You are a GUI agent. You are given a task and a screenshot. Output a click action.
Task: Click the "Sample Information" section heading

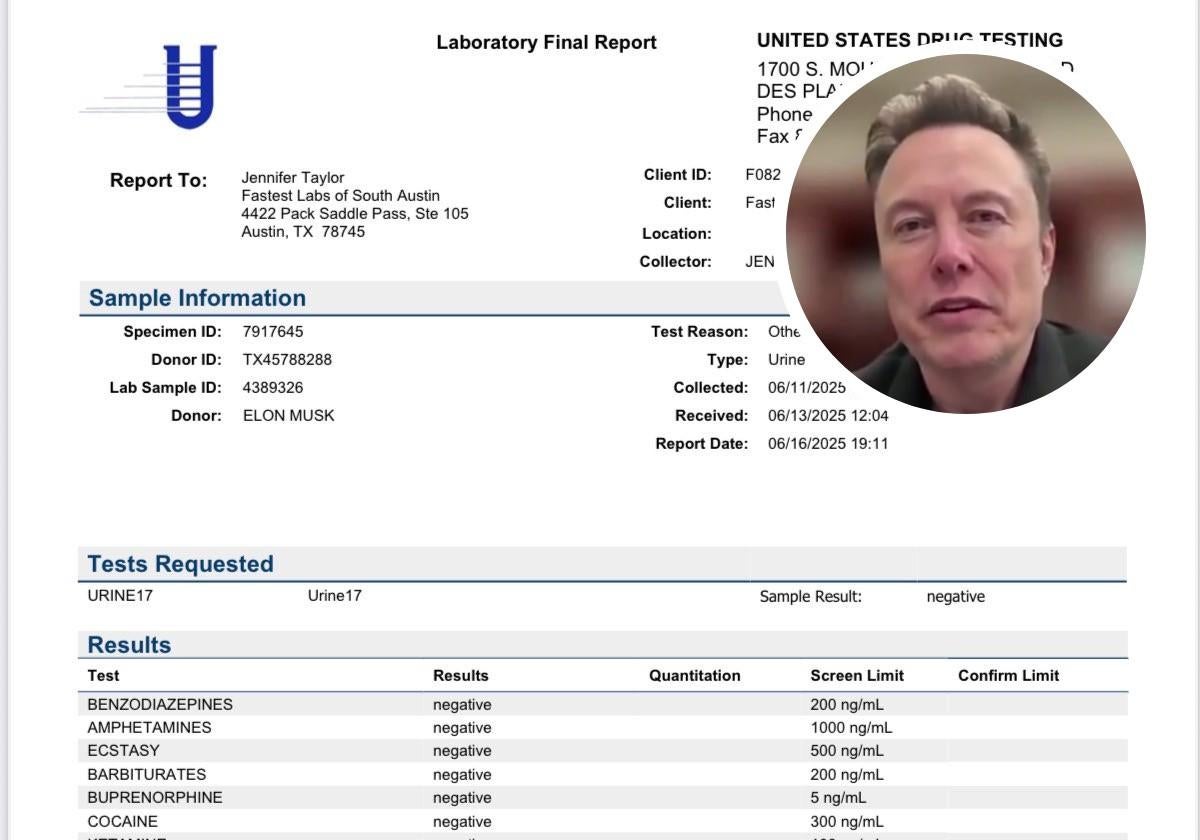[197, 298]
